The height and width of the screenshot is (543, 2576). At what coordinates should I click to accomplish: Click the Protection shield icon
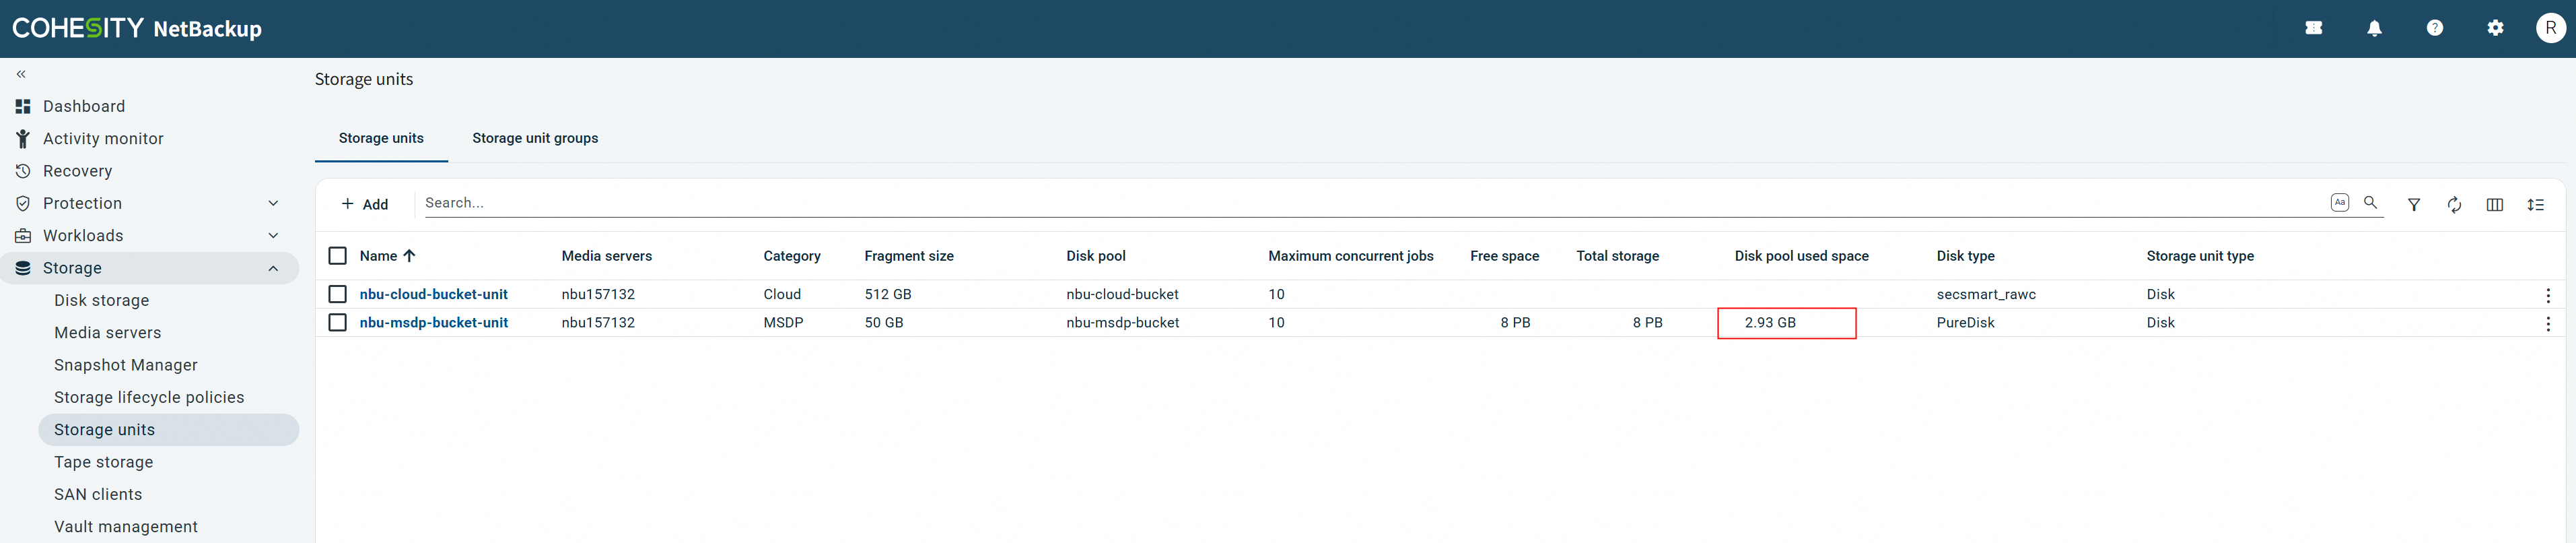pos(23,203)
